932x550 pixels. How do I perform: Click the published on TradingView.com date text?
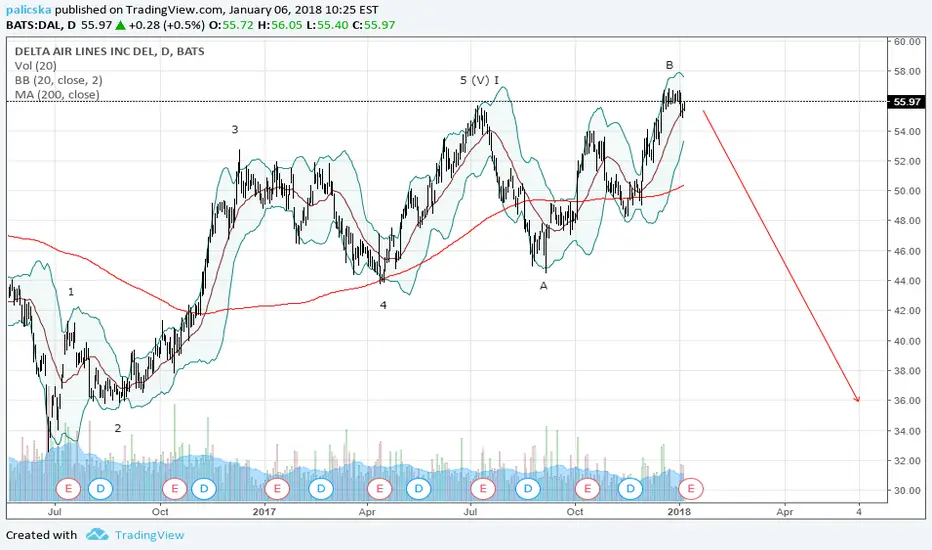point(216,10)
